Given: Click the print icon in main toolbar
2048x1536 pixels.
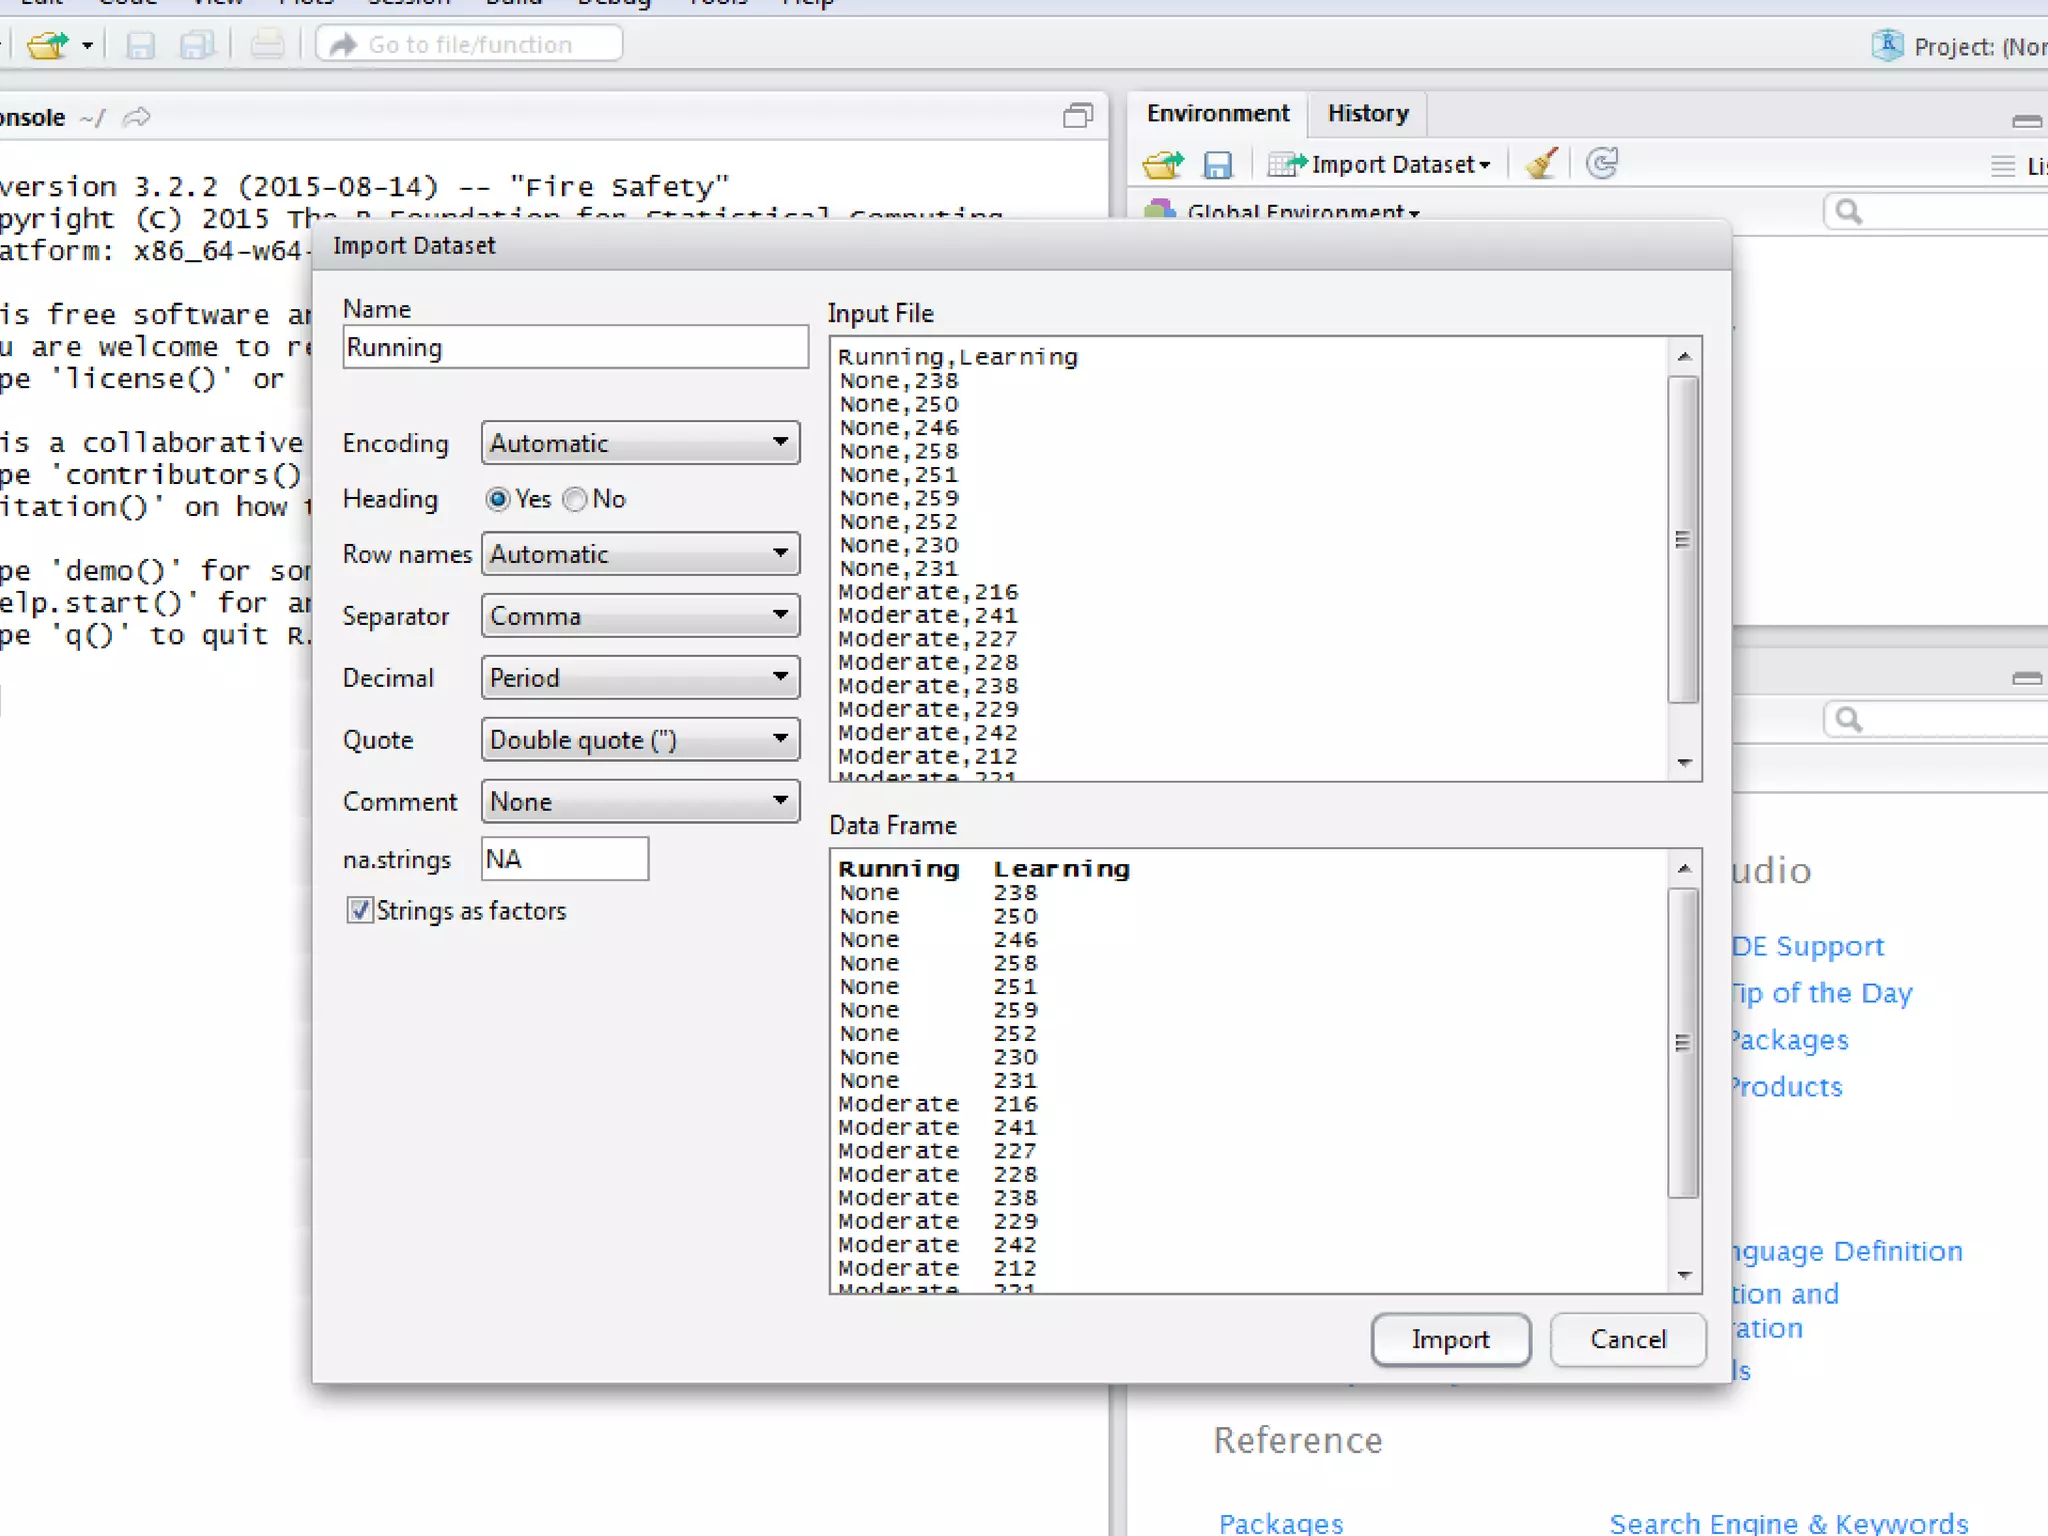Looking at the screenshot, I should click(x=266, y=45).
